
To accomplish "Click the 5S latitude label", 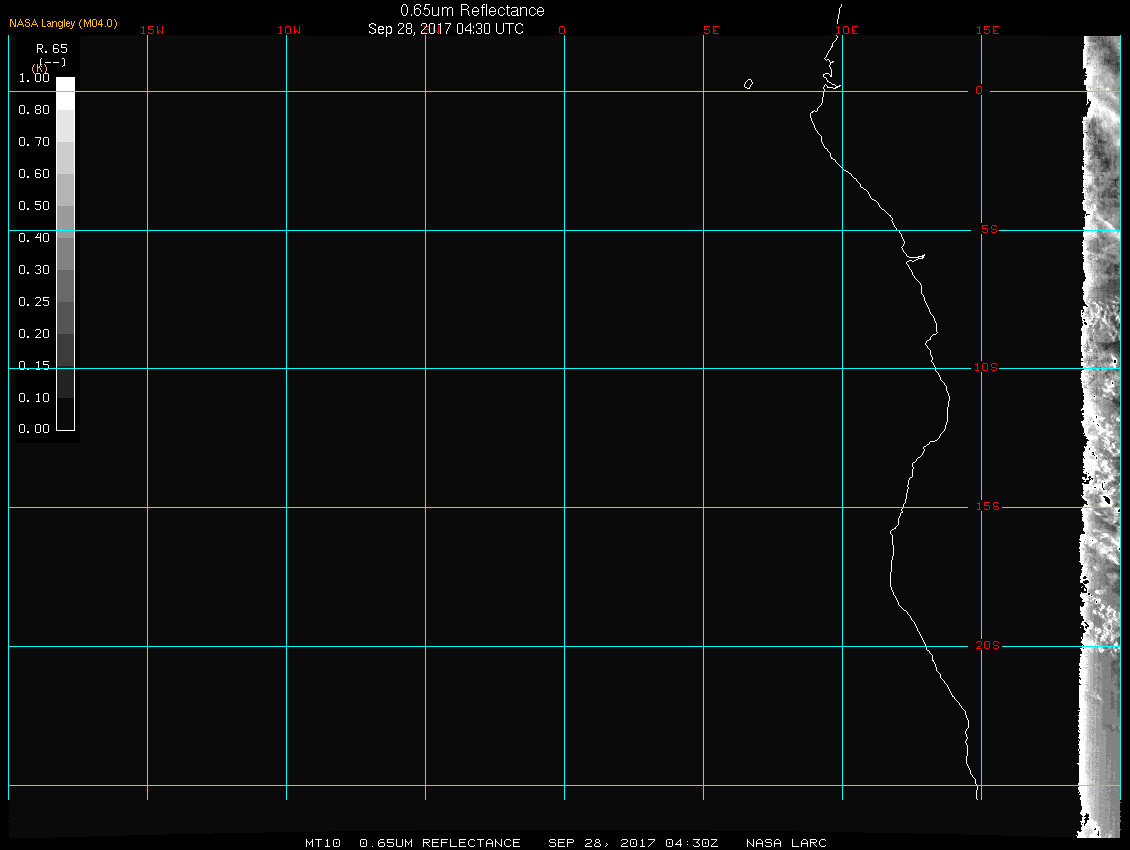I will pos(989,229).
